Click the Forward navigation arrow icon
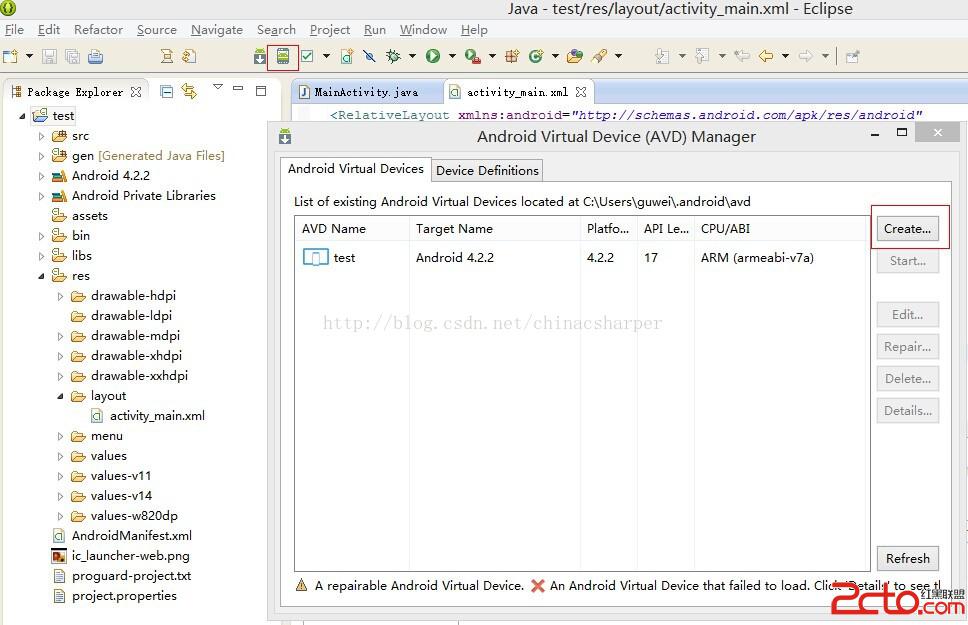968x625 pixels. [806, 56]
